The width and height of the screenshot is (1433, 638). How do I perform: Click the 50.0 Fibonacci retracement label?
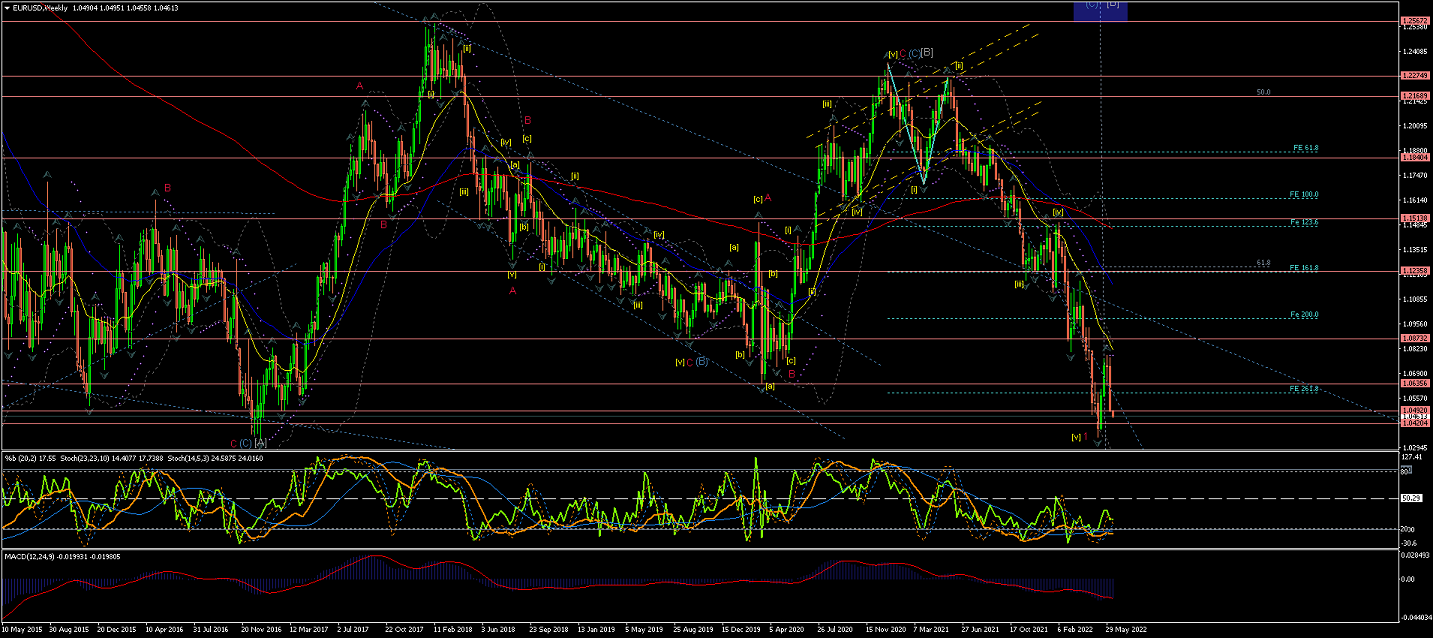coord(1263,91)
